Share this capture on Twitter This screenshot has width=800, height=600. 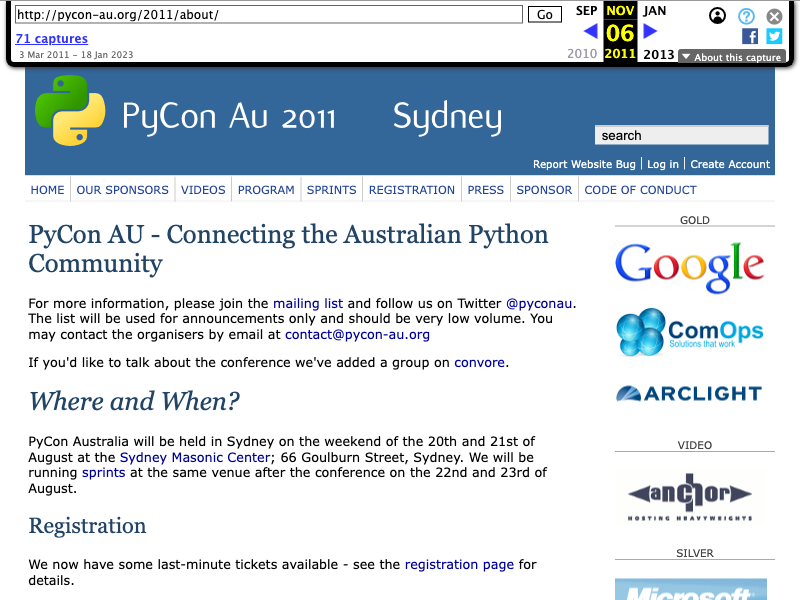coord(774,36)
